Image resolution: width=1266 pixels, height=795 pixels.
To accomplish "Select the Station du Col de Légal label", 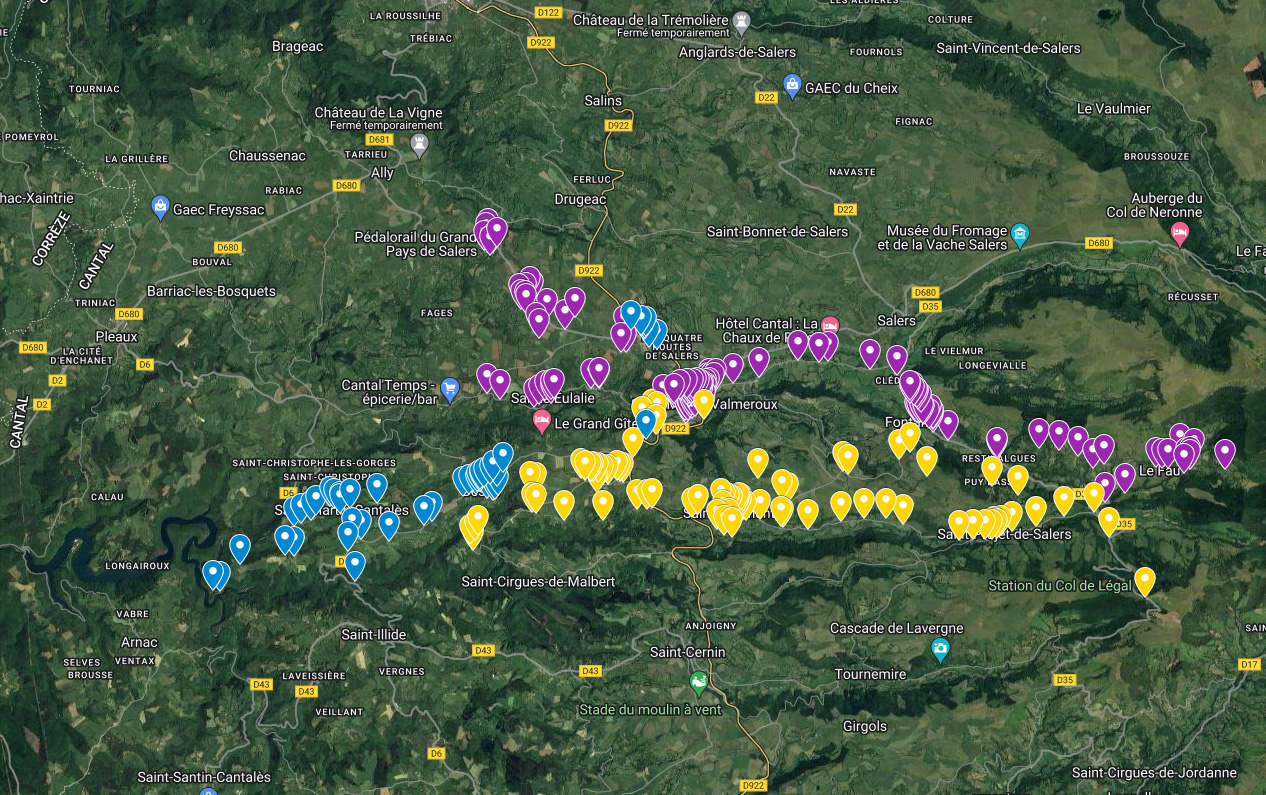I will pyautogui.click(x=1059, y=585).
